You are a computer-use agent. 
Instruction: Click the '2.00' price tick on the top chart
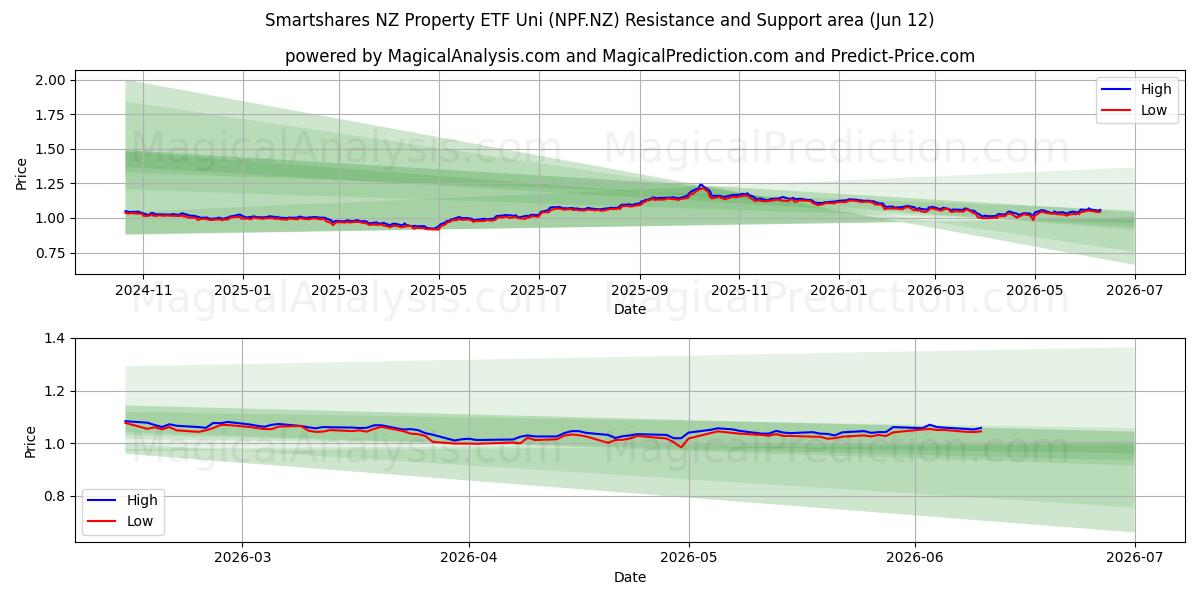(50, 80)
